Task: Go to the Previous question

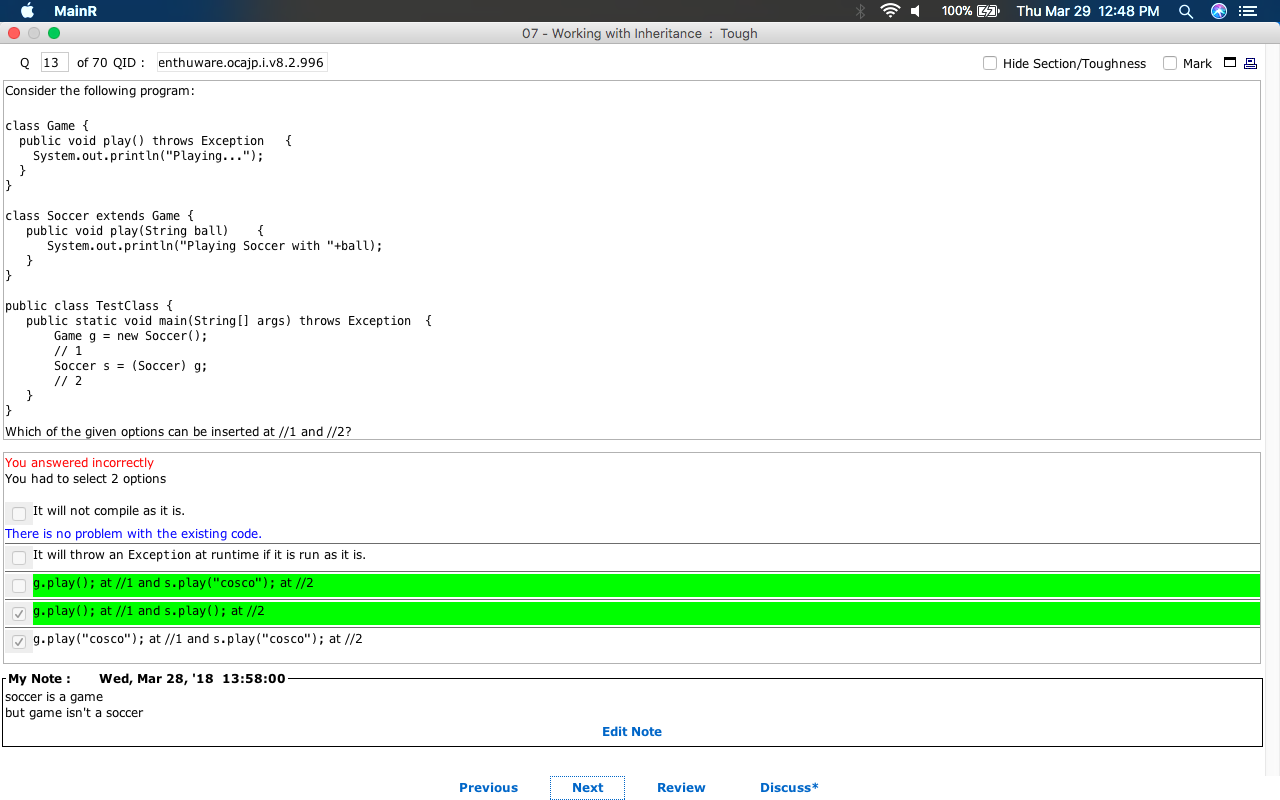Action: 488,788
